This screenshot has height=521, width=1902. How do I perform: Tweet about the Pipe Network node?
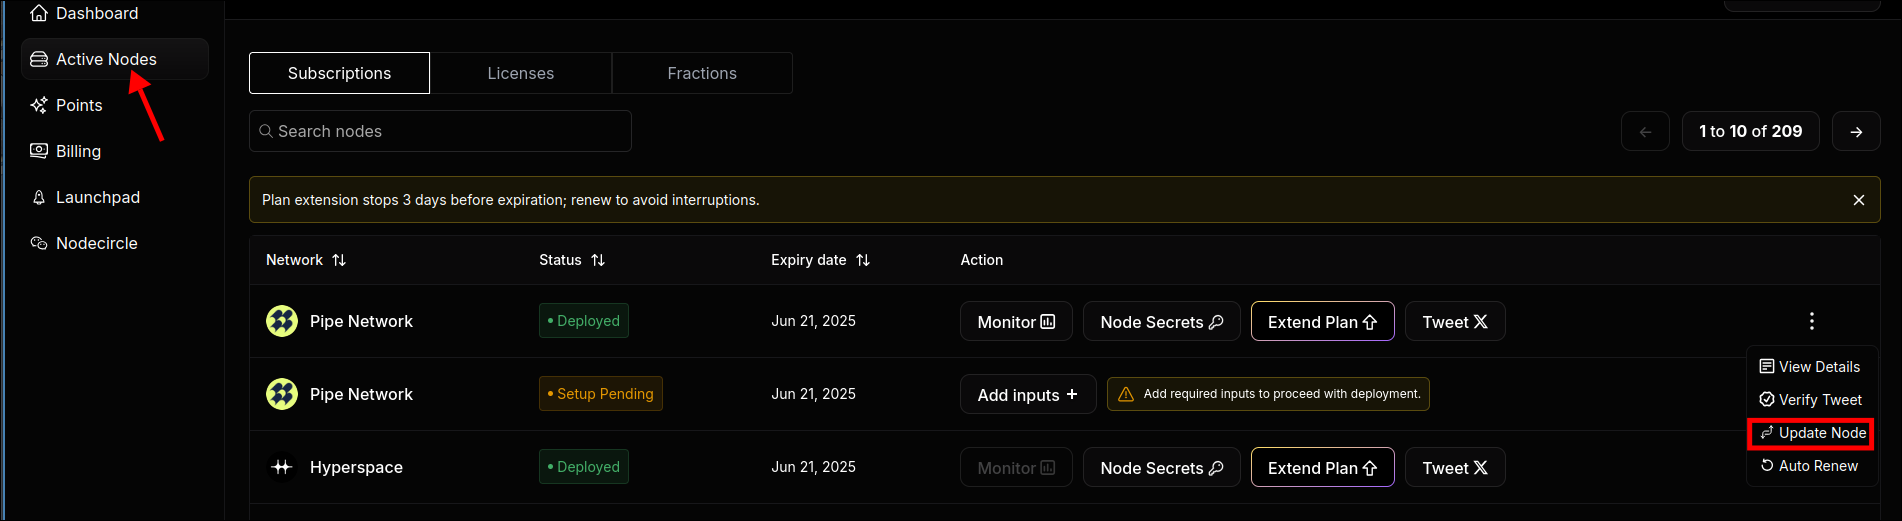point(1455,321)
